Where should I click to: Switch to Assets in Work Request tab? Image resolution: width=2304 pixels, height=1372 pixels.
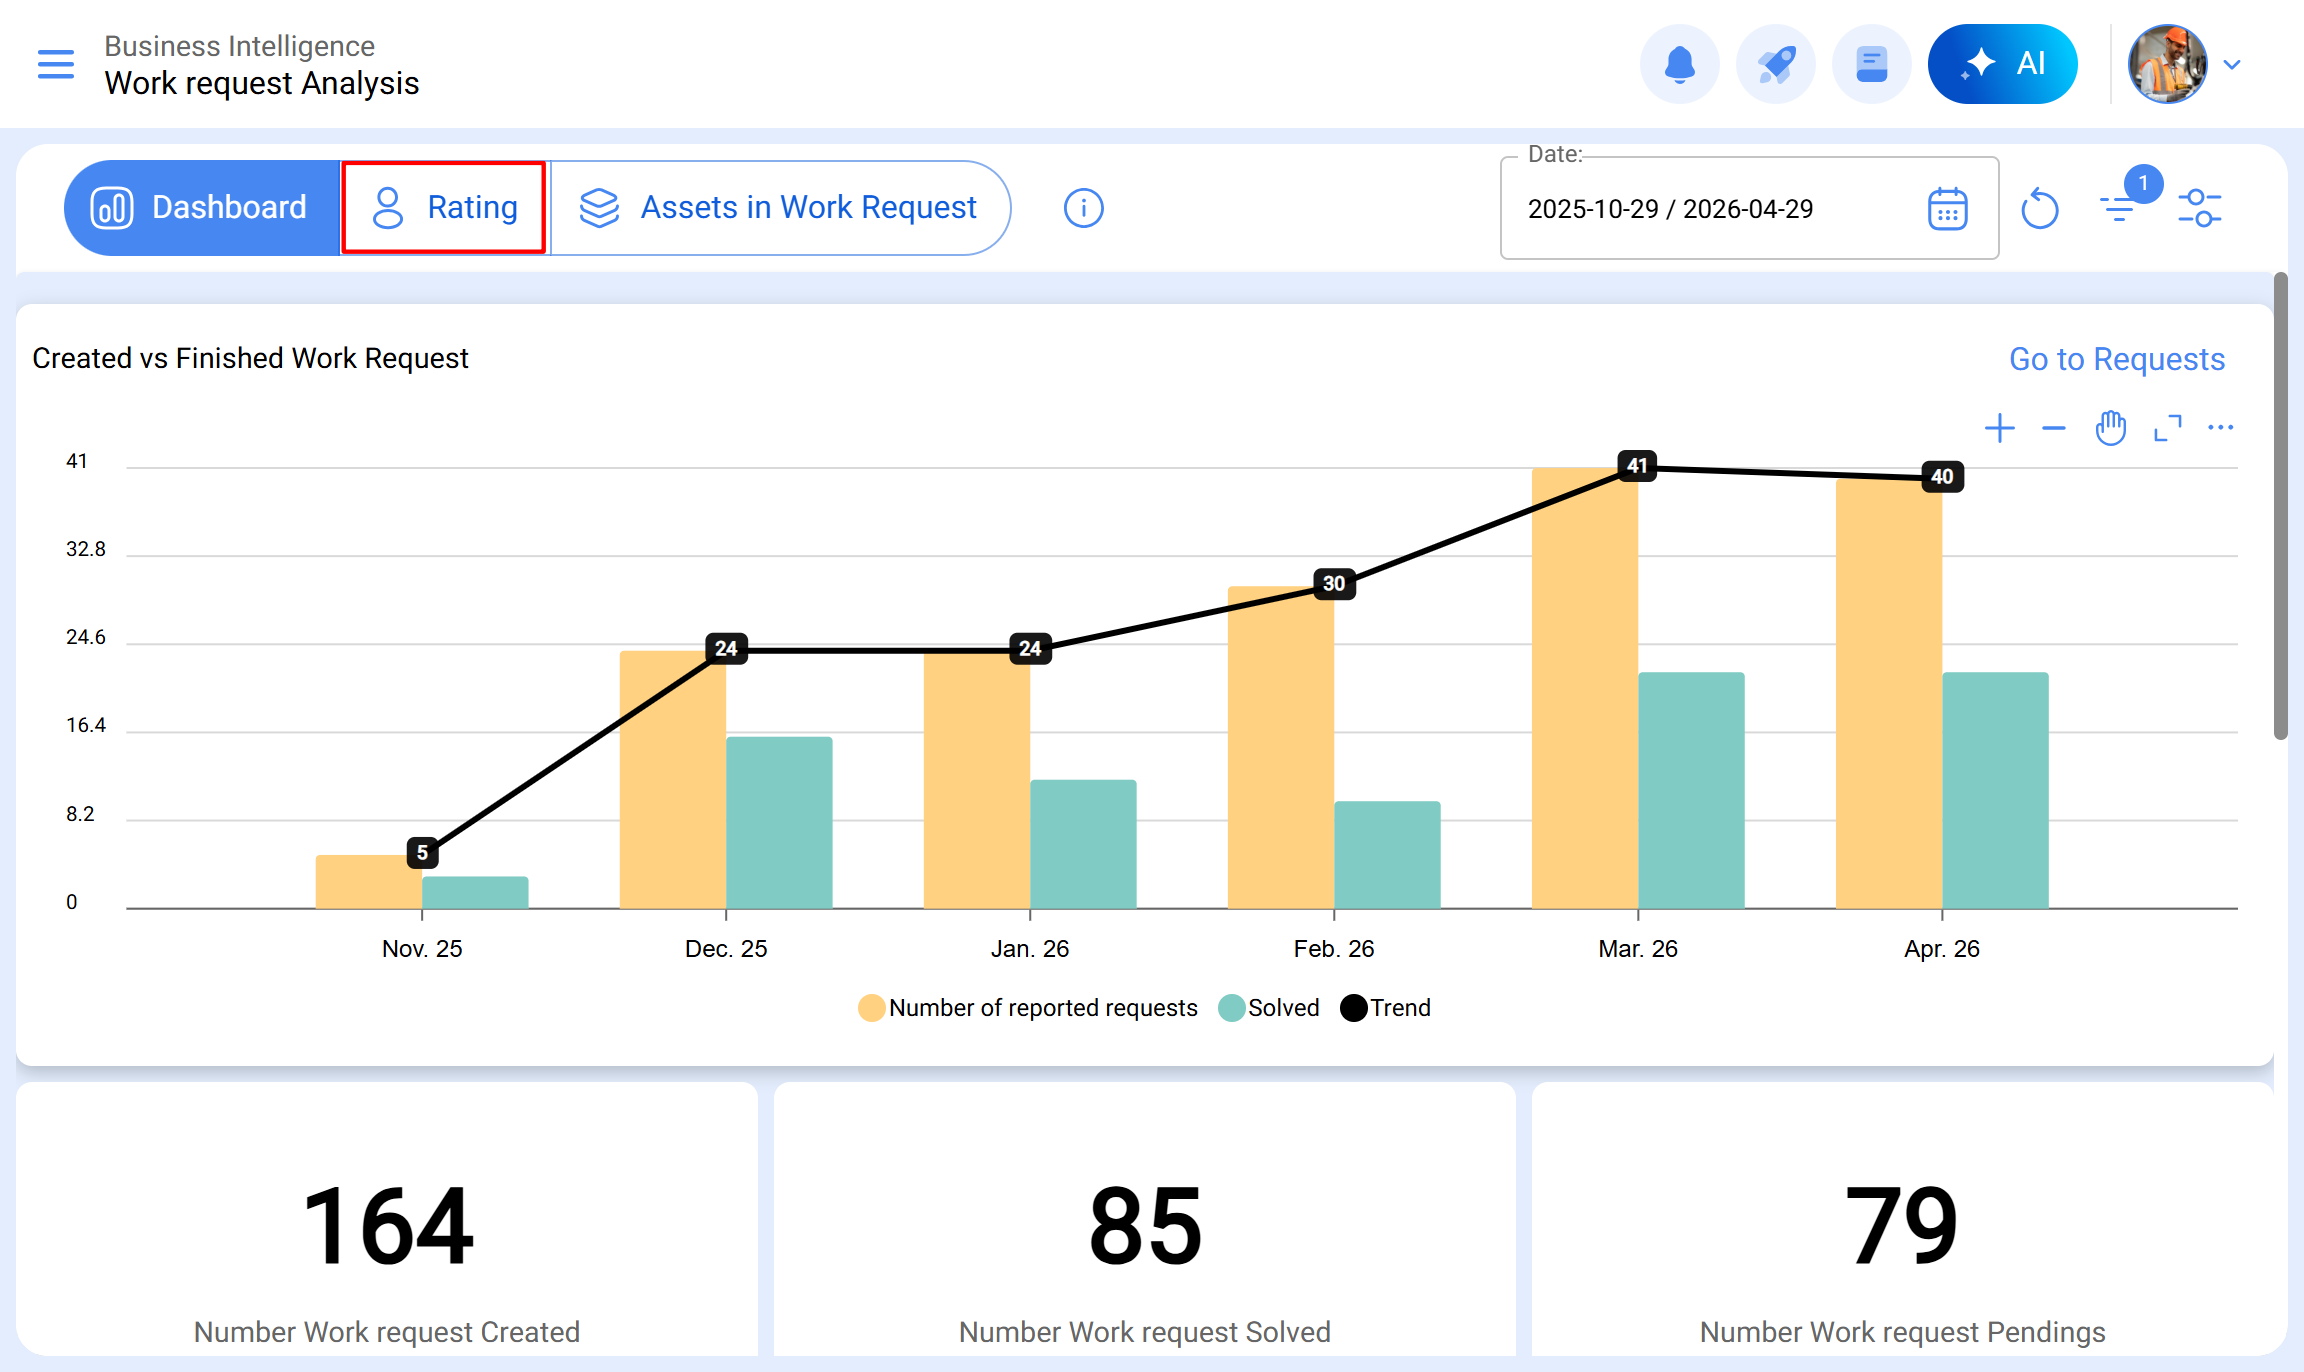778,208
